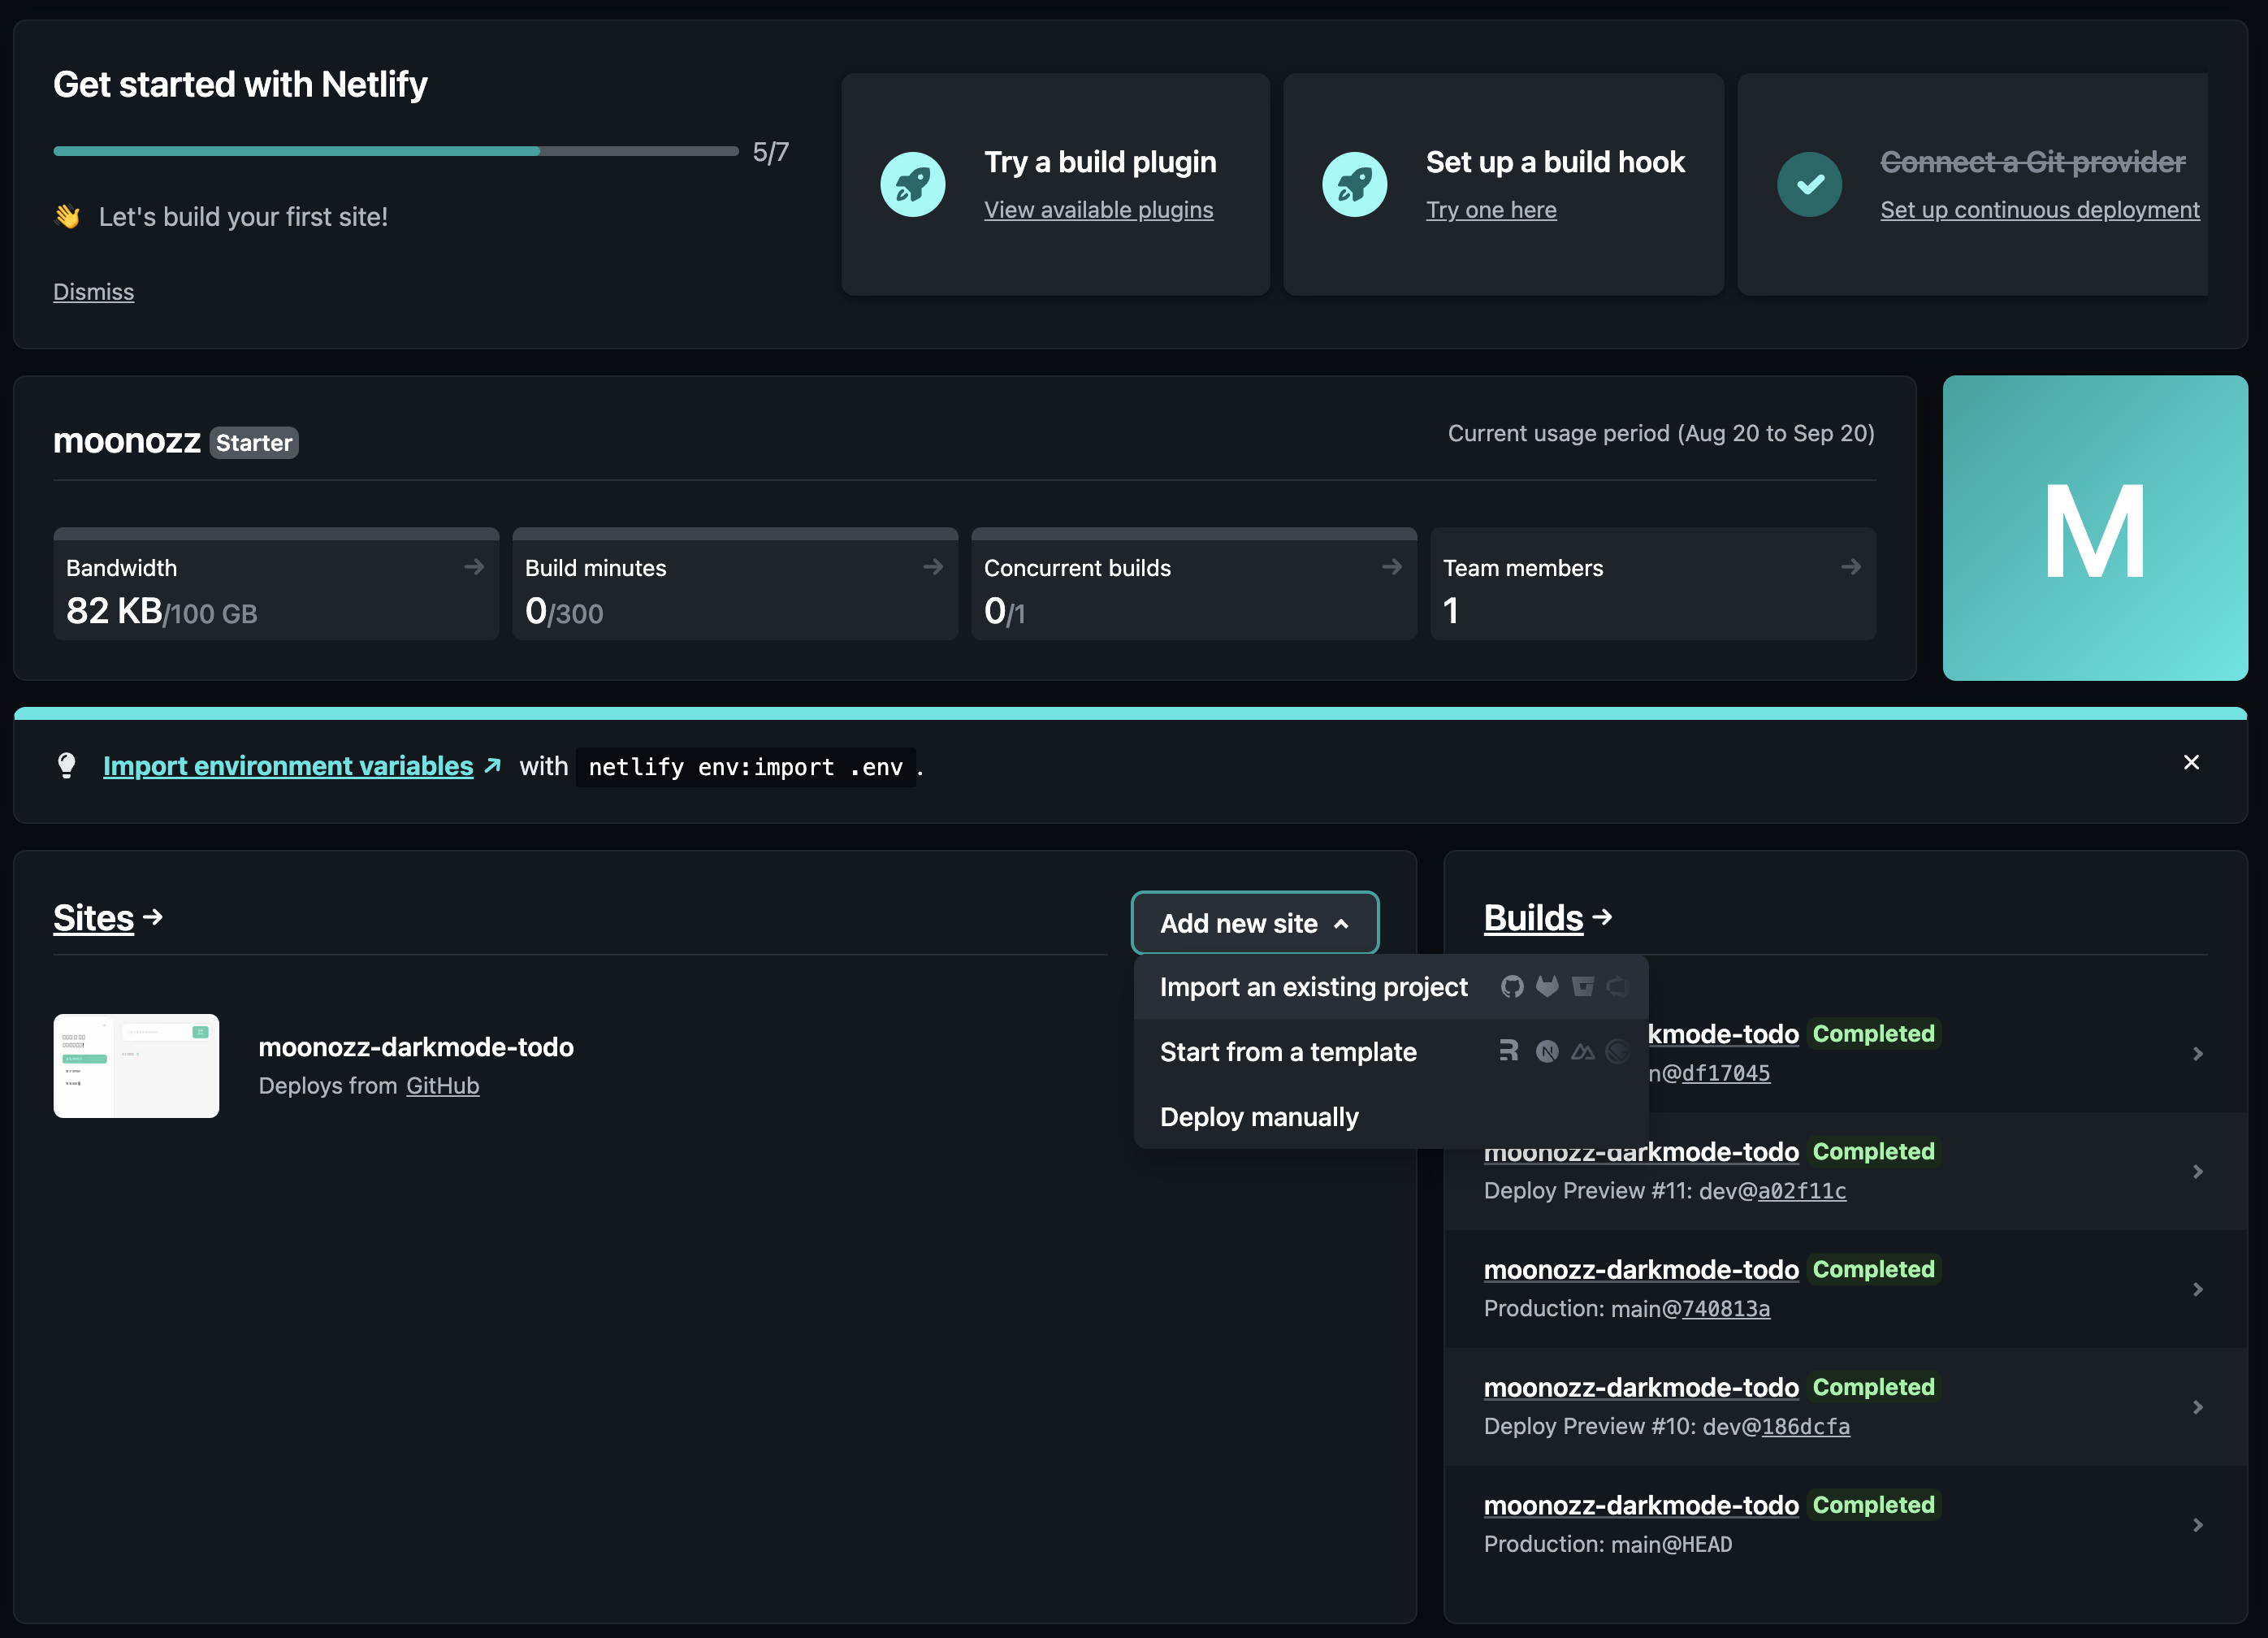This screenshot has width=2268, height=1638.
Task: Open commit link 186dcfa
Action: pyautogui.click(x=1805, y=1427)
